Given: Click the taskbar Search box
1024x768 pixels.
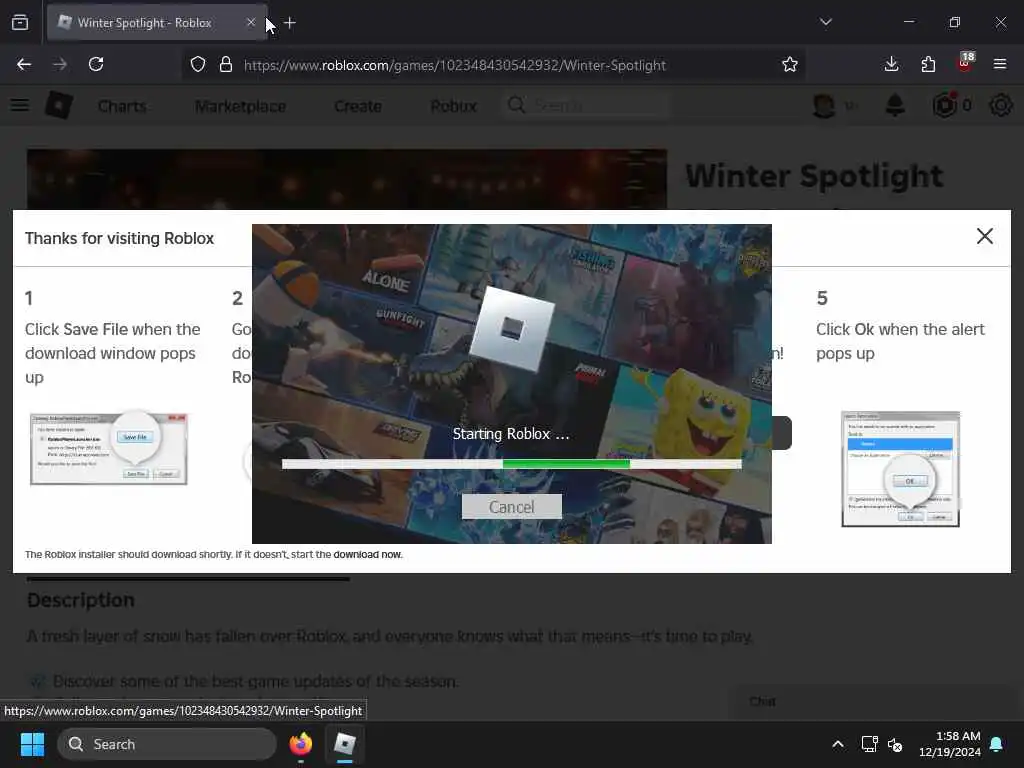Looking at the screenshot, I should 167,744.
